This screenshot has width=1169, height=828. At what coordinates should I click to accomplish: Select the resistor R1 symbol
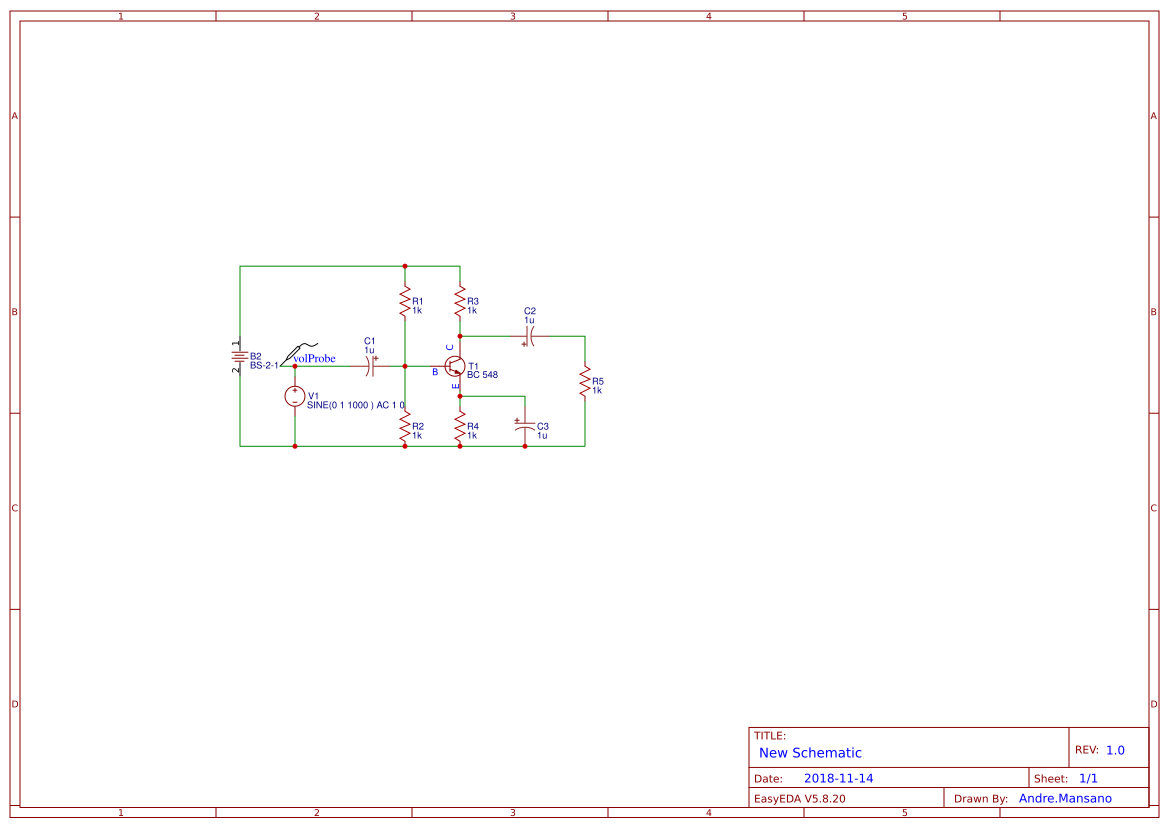(x=405, y=302)
